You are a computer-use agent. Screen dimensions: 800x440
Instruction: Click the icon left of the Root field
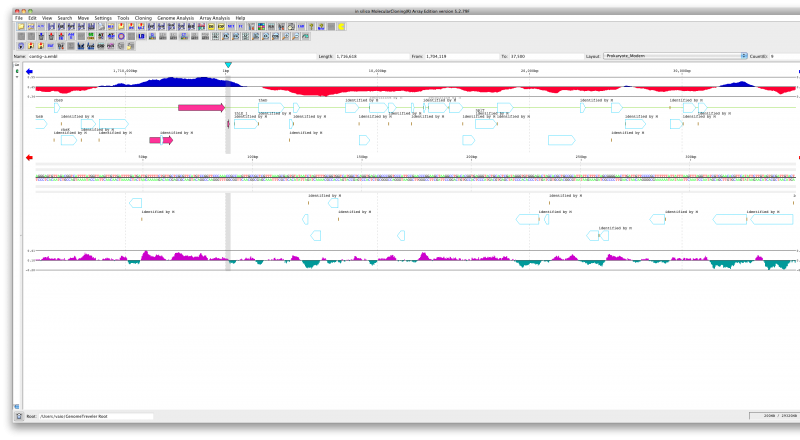pyautogui.click(x=19, y=416)
